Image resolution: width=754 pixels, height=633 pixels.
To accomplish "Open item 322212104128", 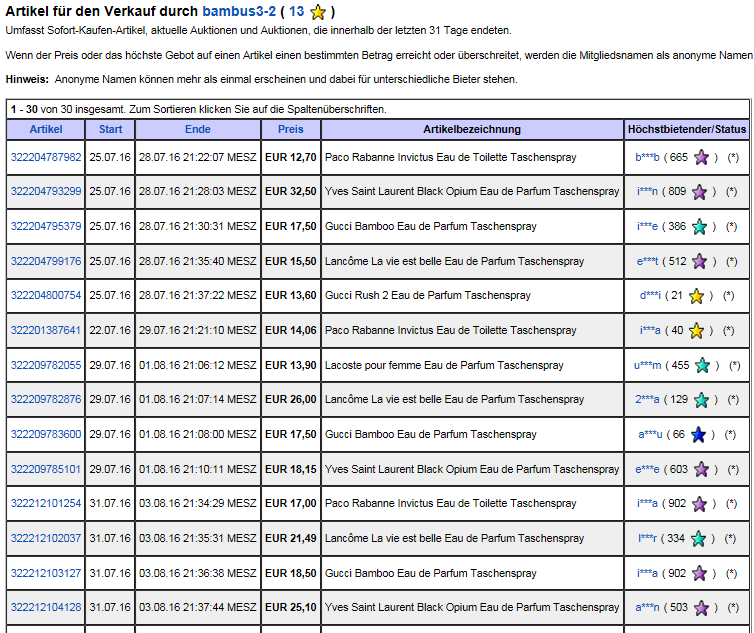I will (46, 608).
